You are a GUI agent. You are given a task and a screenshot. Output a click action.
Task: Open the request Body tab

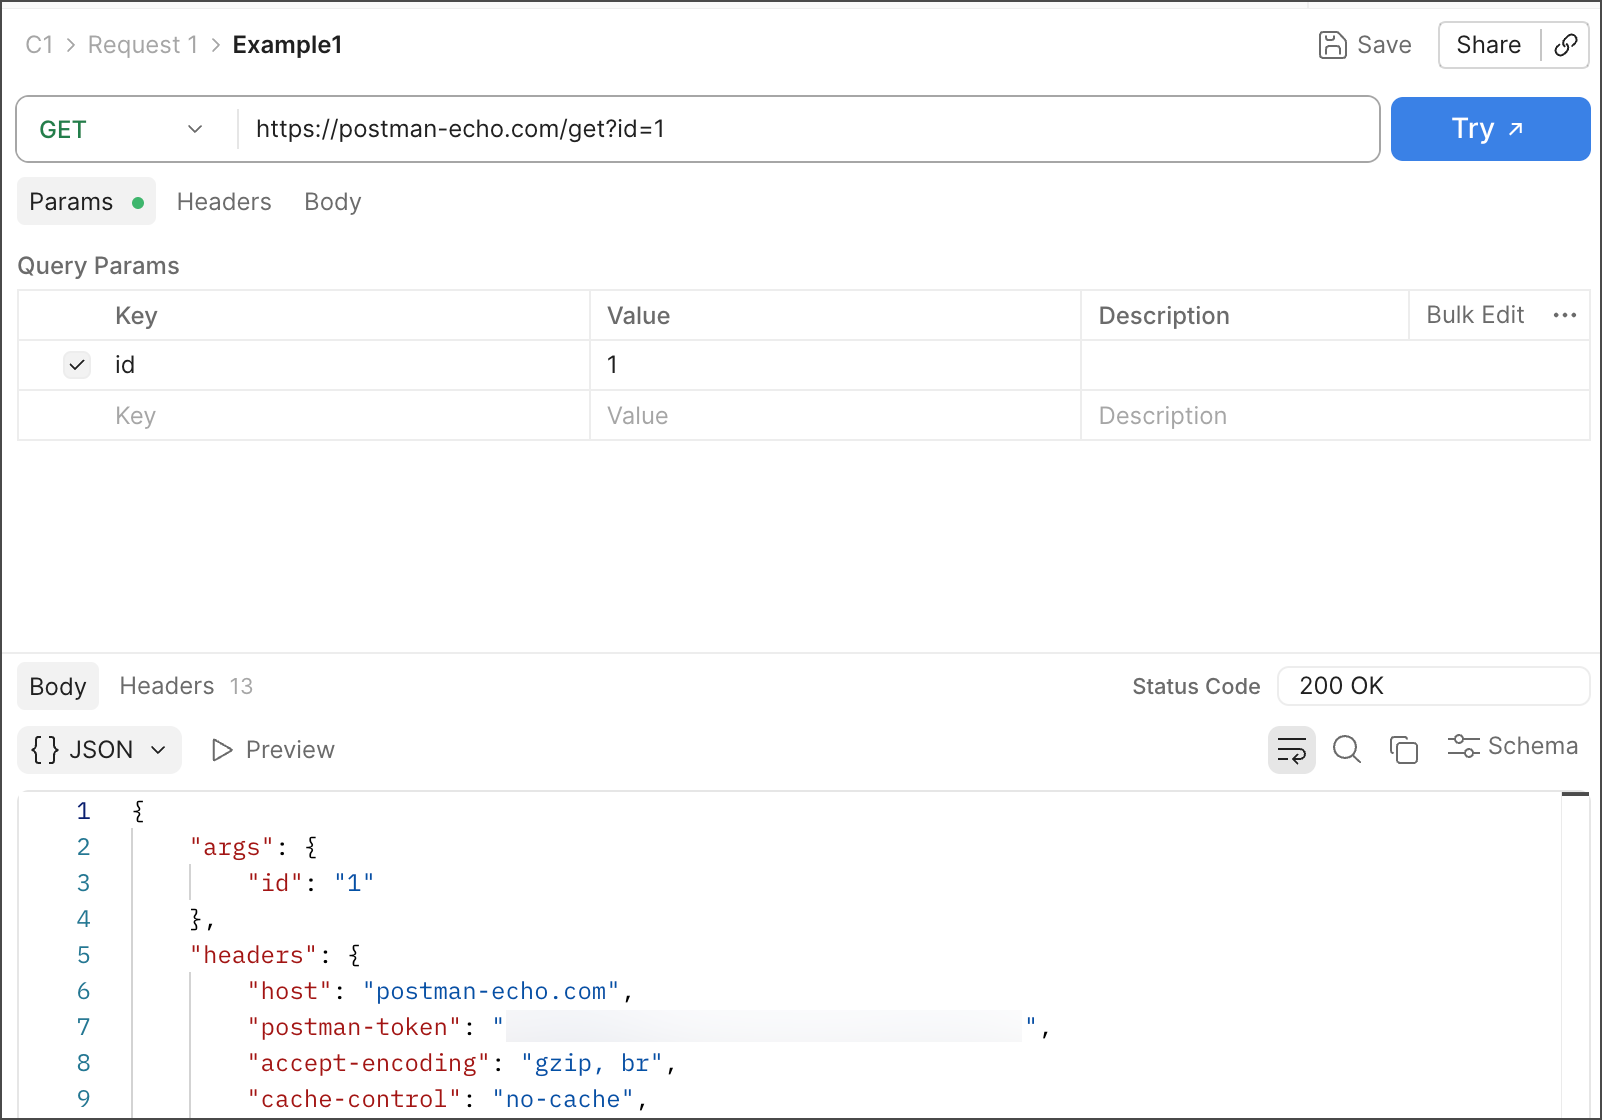pos(332,202)
